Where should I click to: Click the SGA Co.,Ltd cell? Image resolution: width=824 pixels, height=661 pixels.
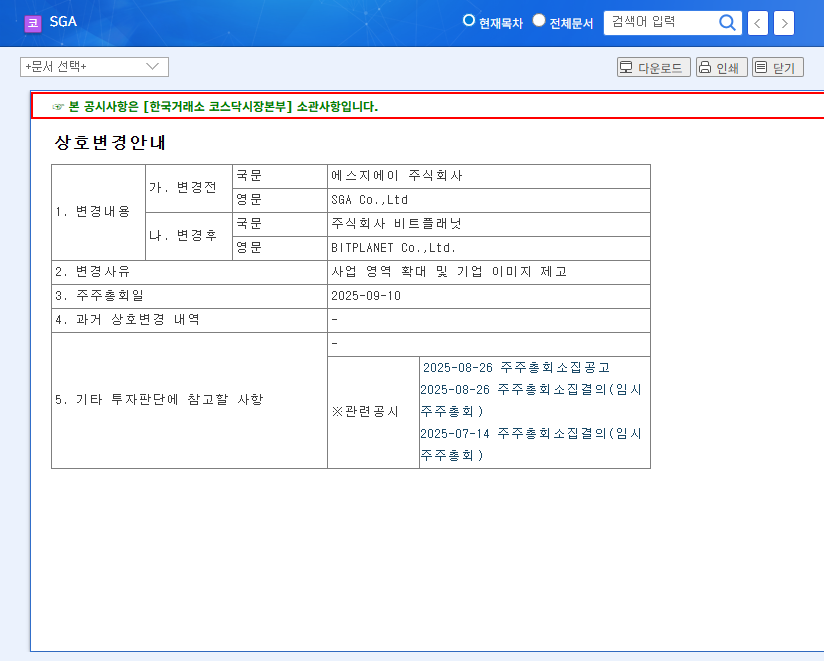[489, 200]
